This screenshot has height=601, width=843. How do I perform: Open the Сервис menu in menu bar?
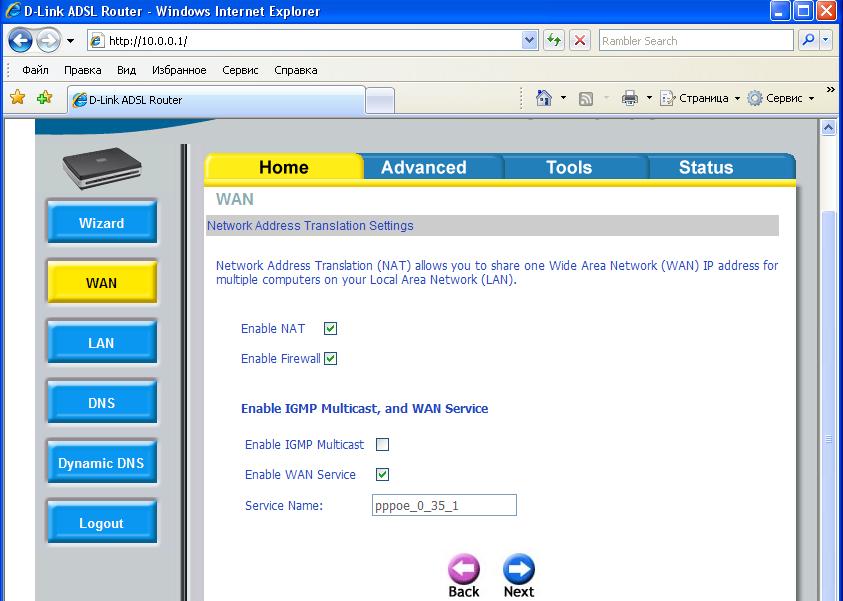[240, 70]
